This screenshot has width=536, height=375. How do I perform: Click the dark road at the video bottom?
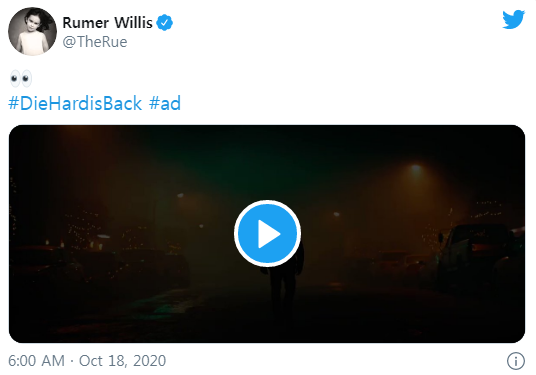tap(267, 328)
